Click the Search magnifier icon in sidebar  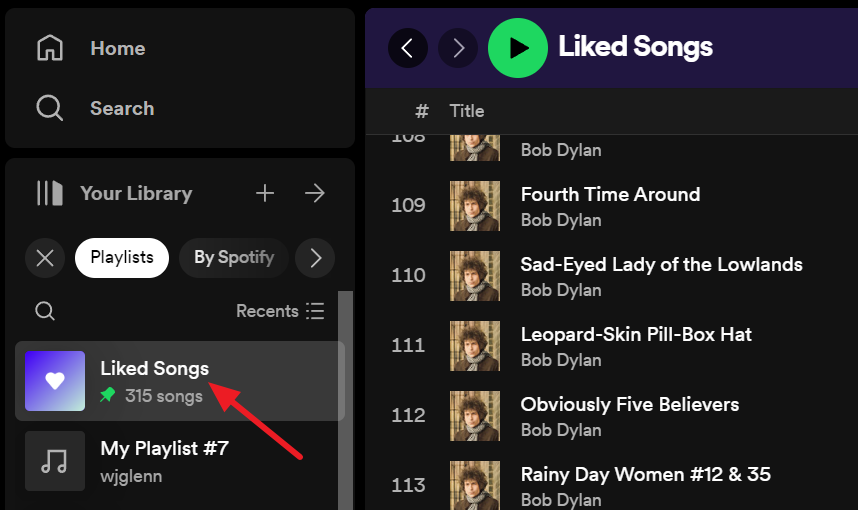click(49, 108)
